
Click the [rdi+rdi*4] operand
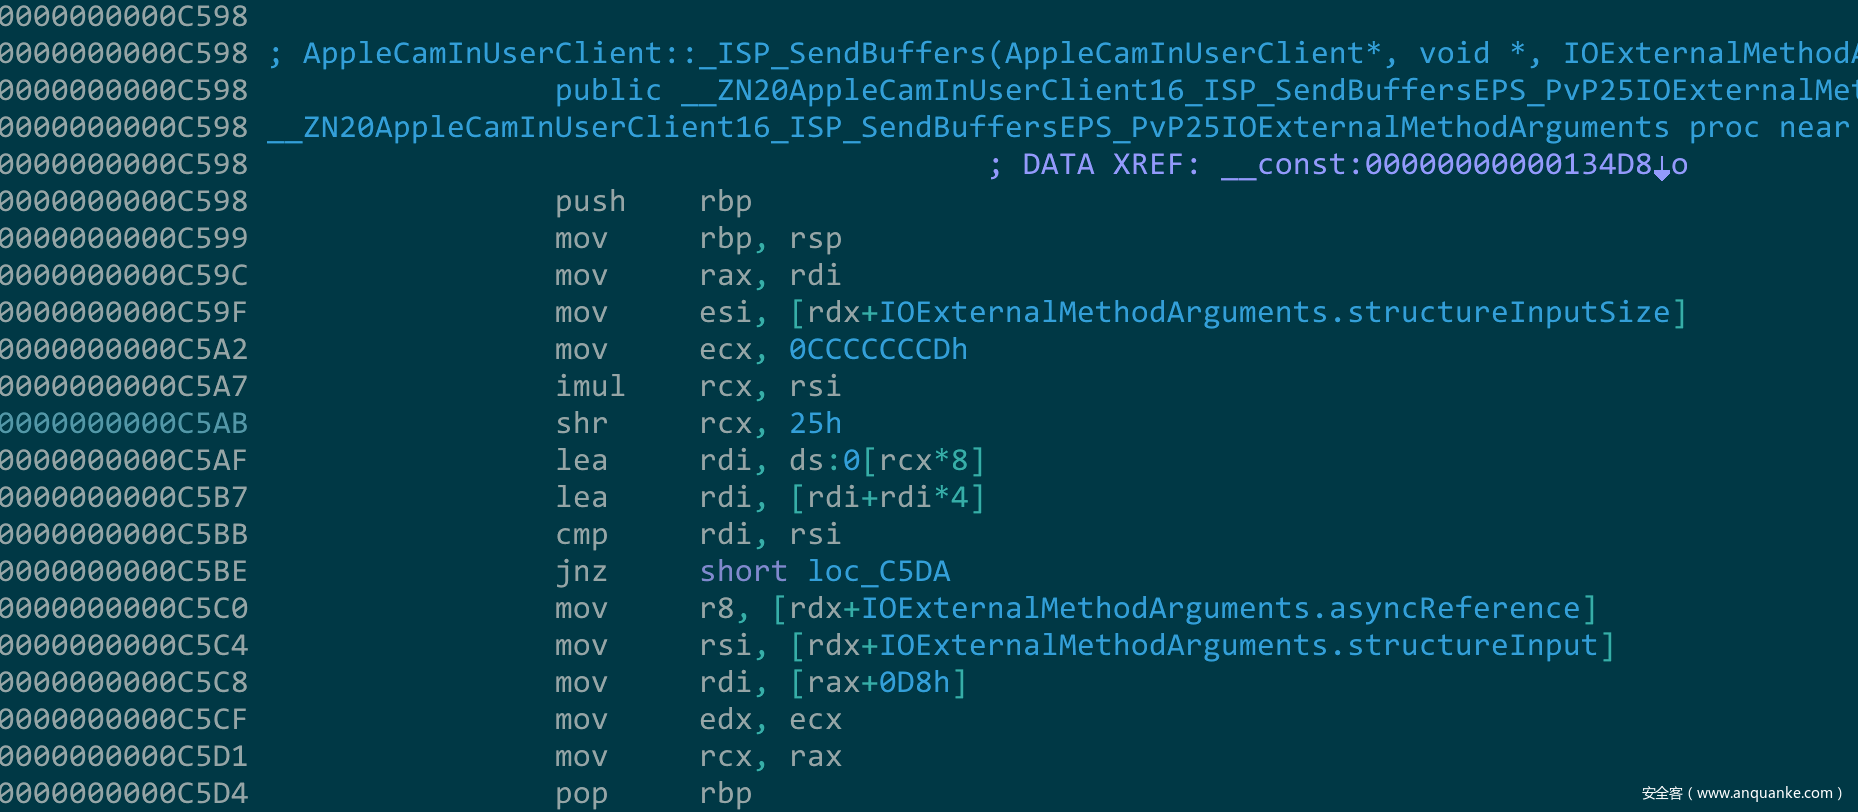tap(886, 498)
